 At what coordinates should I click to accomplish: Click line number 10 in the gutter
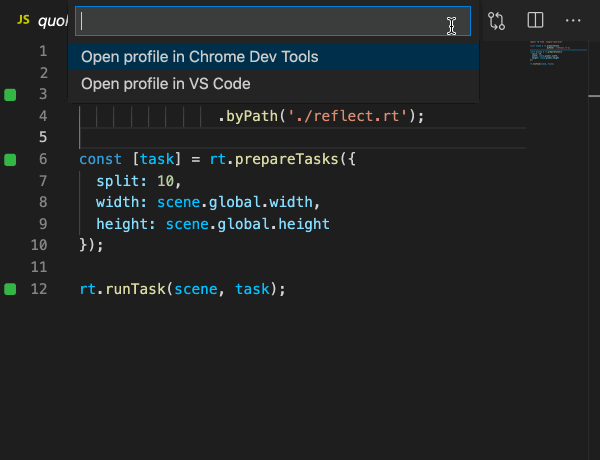point(39,246)
